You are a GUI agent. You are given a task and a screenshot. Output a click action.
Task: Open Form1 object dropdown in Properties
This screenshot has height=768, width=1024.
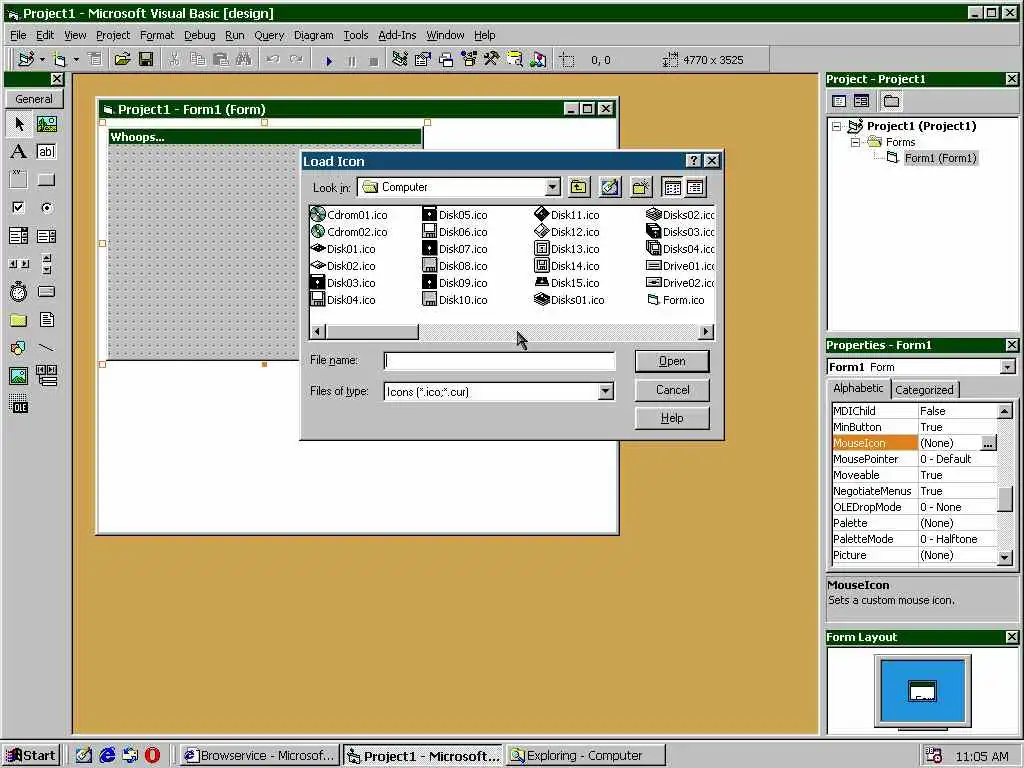point(1008,367)
